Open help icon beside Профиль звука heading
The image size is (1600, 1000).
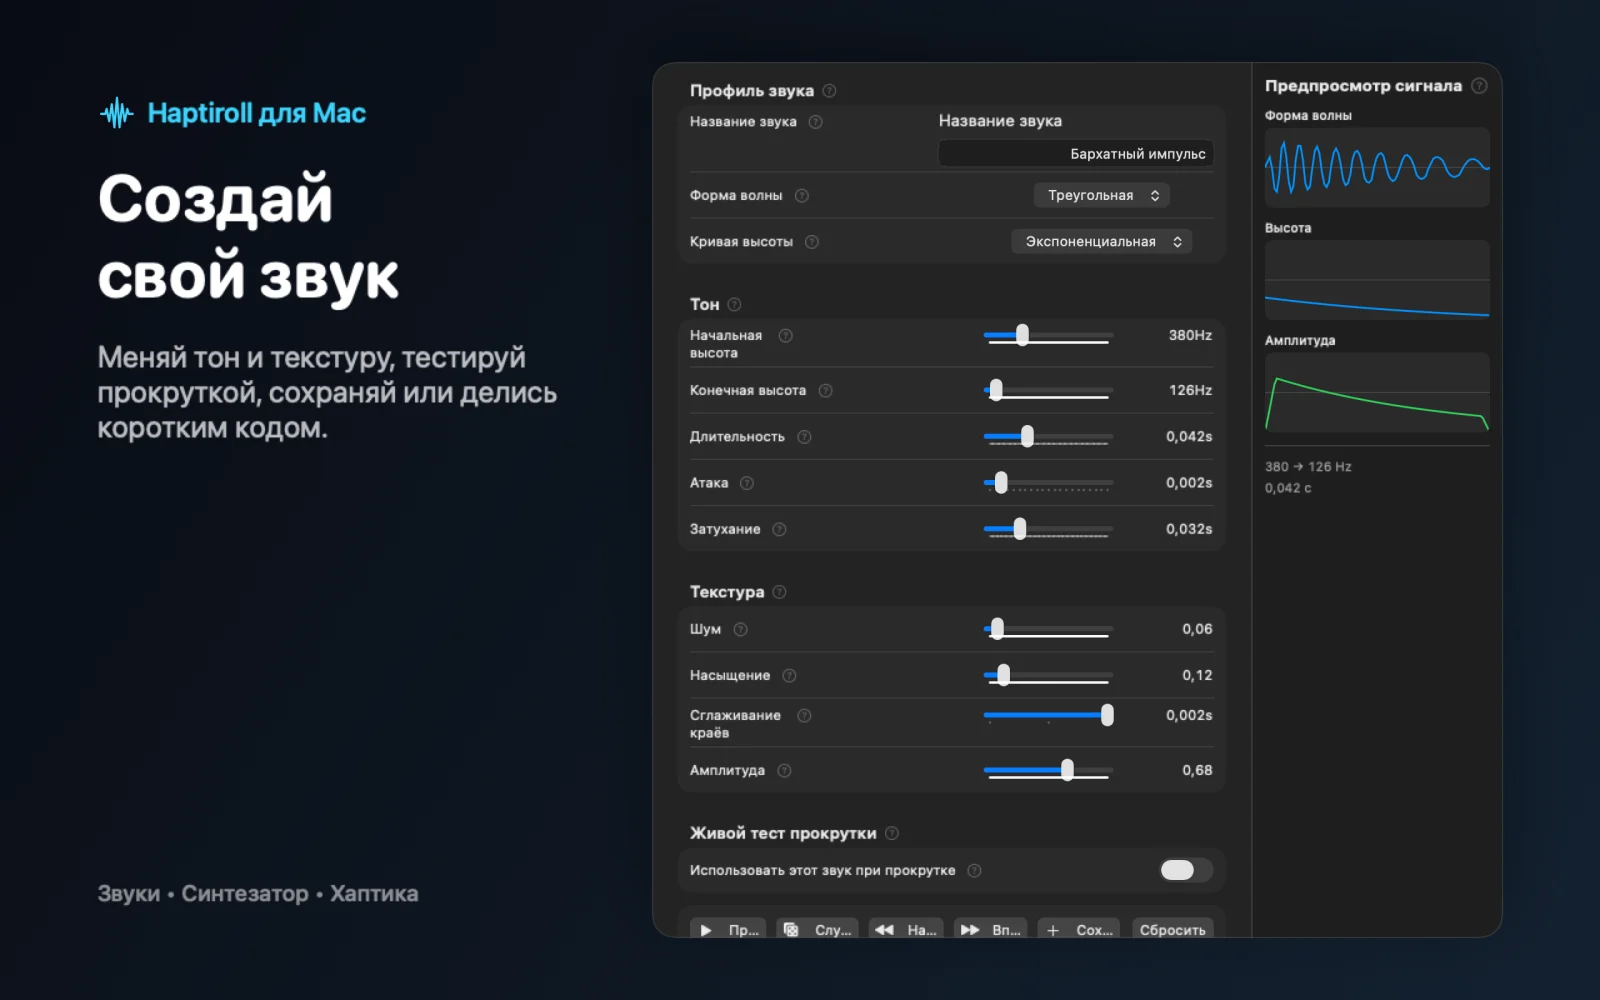coord(829,91)
